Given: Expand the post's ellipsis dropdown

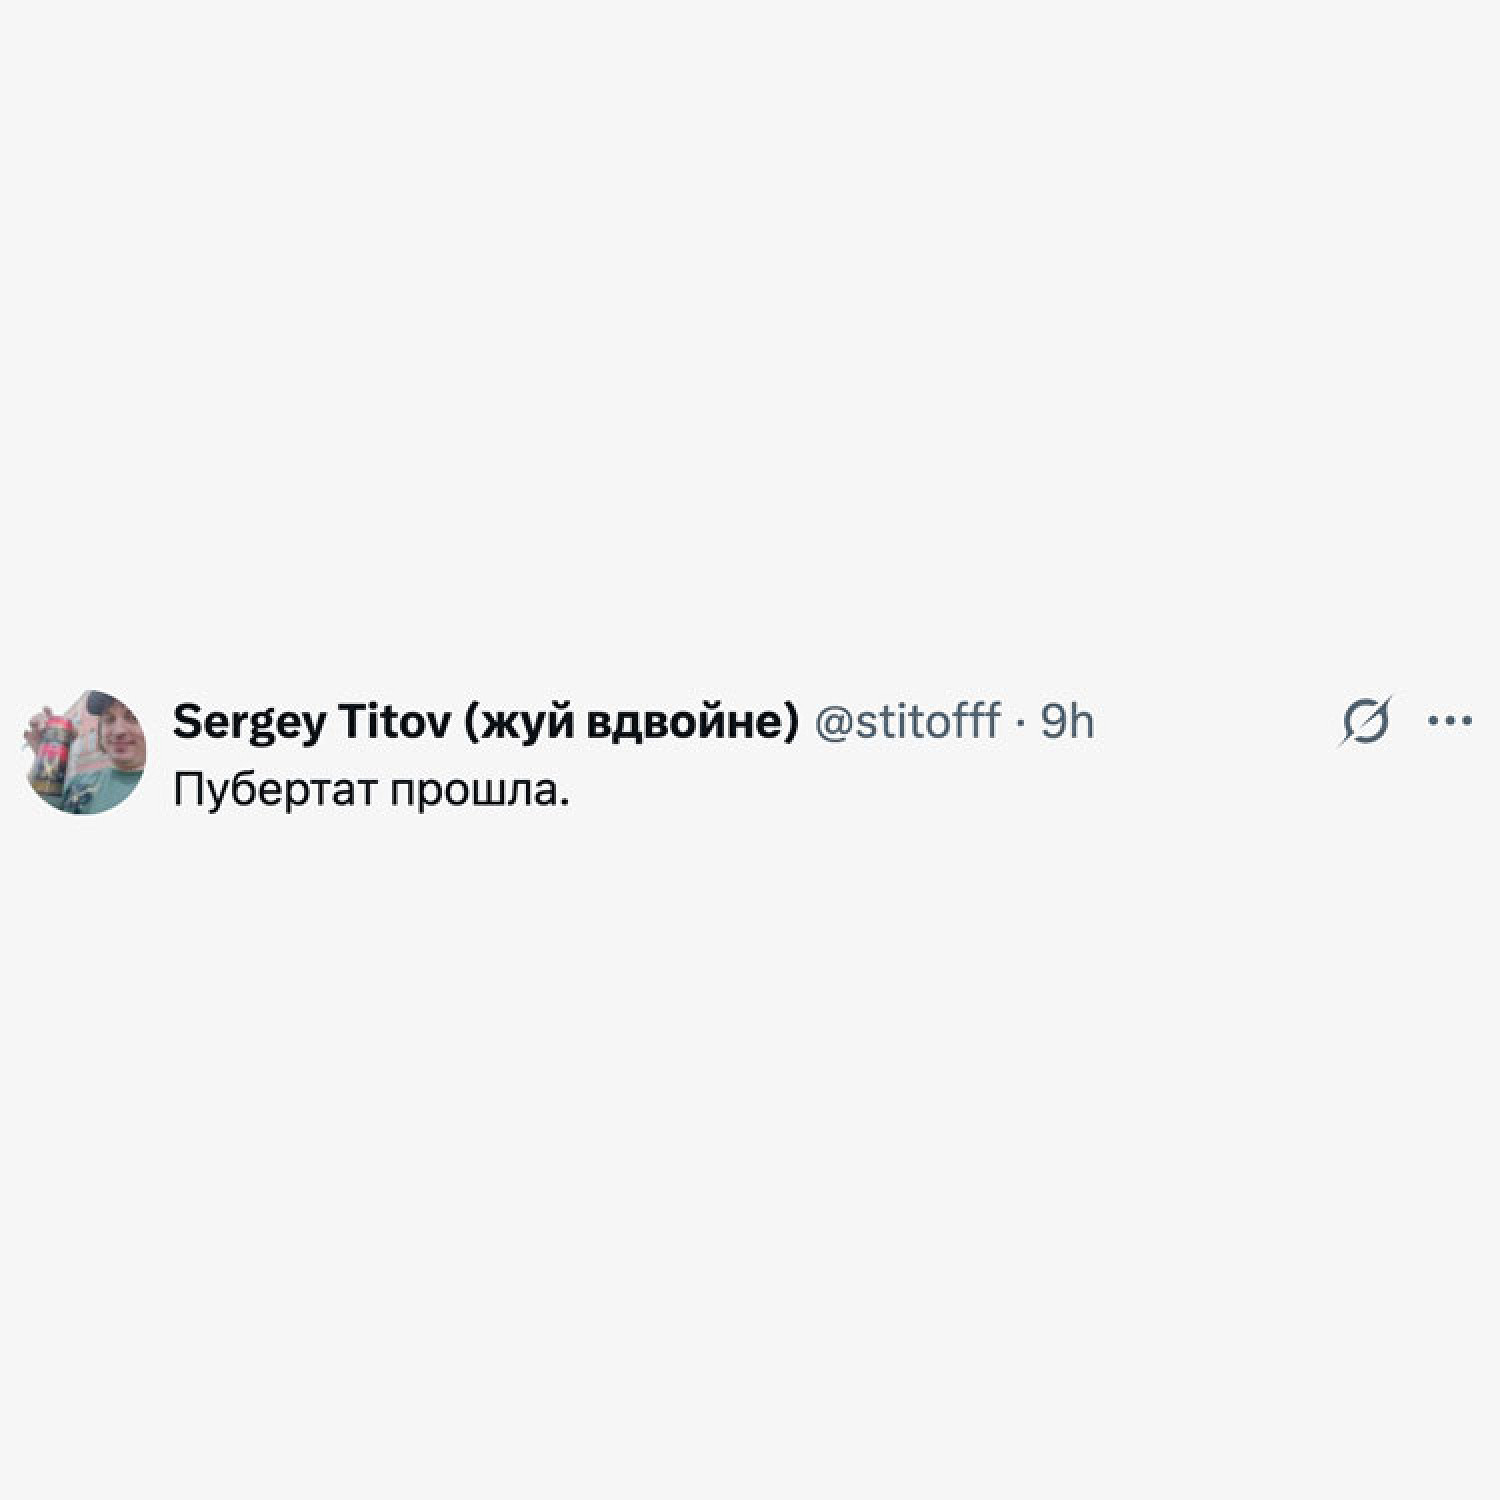Looking at the screenshot, I should 1450,720.
